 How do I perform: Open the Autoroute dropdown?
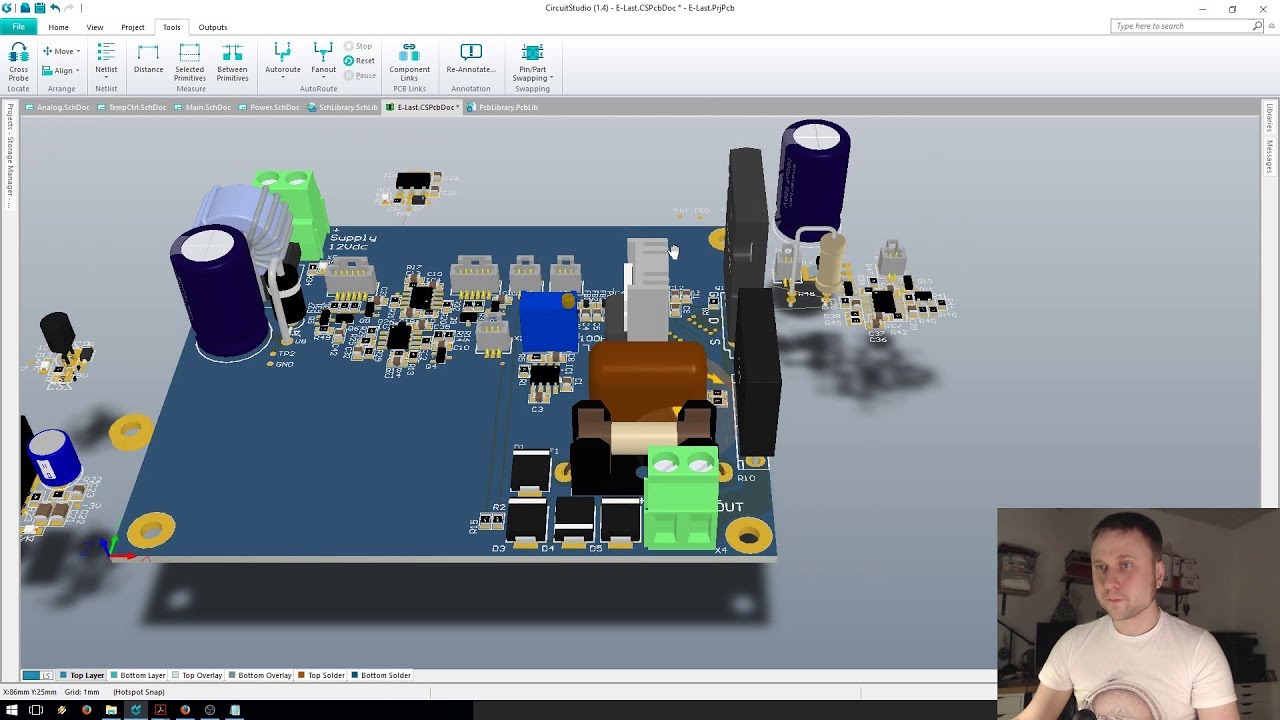coord(282,61)
